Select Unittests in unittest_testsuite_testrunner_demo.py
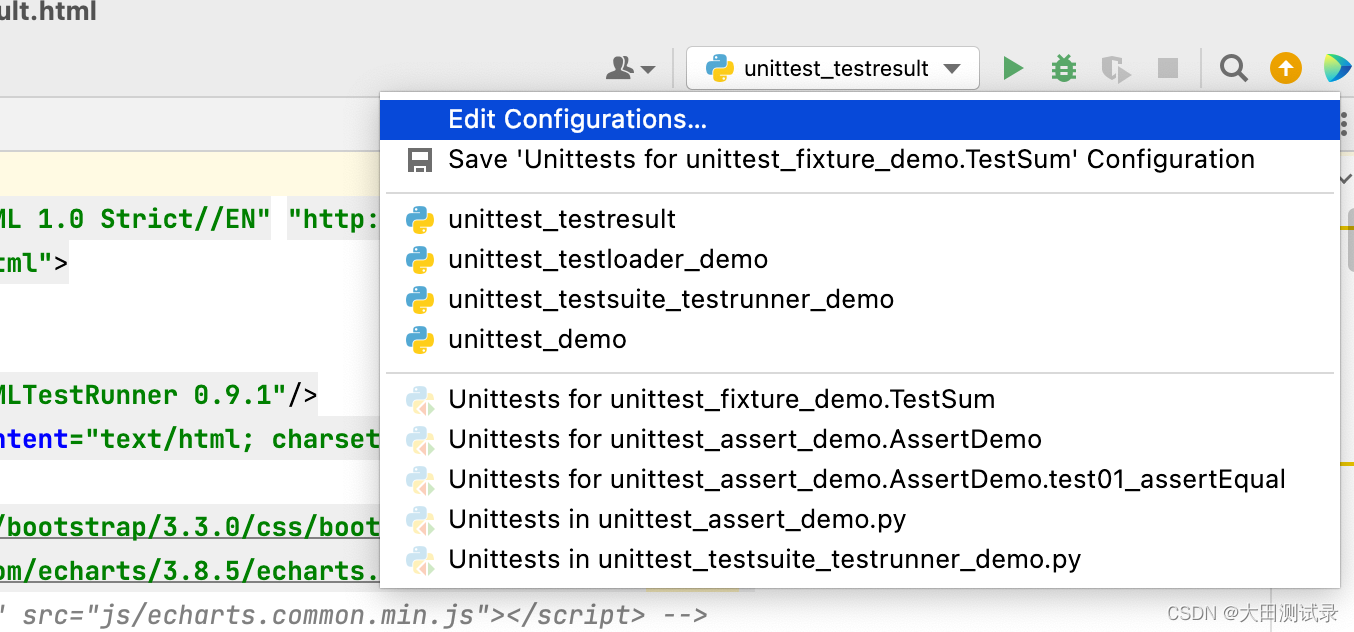This screenshot has width=1354, height=632. tap(764, 560)
